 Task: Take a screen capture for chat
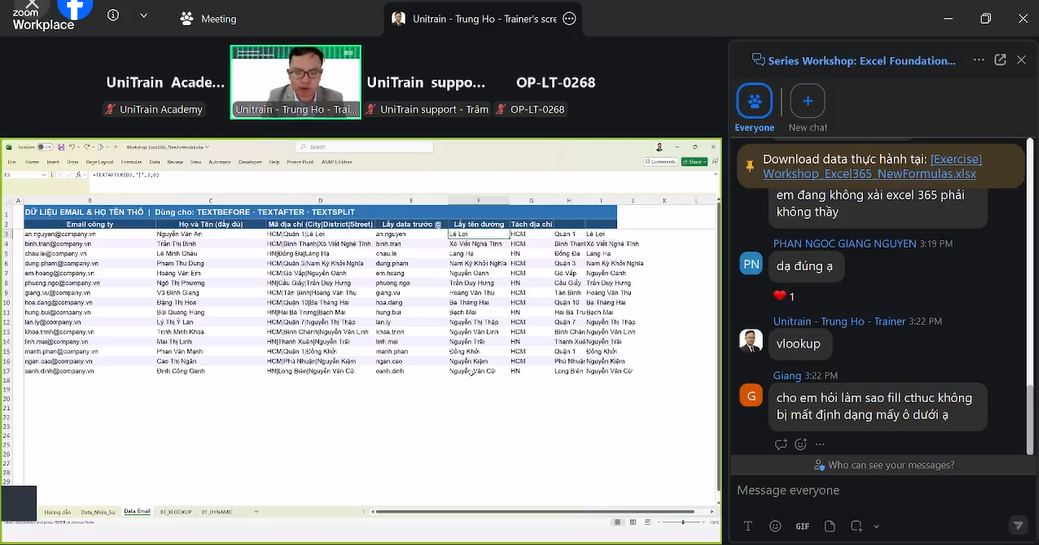pyautogui.click(x=856, y=526)
